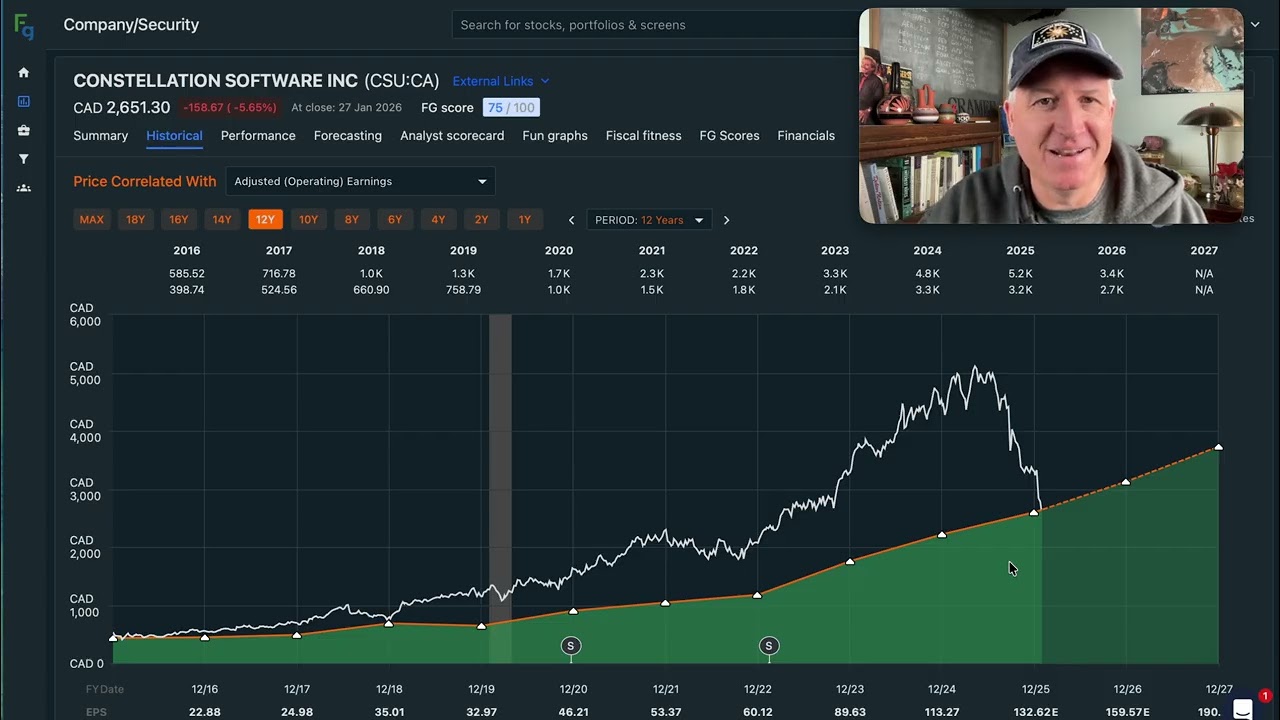Expand External Links dropdown

[x=500, y=81]
